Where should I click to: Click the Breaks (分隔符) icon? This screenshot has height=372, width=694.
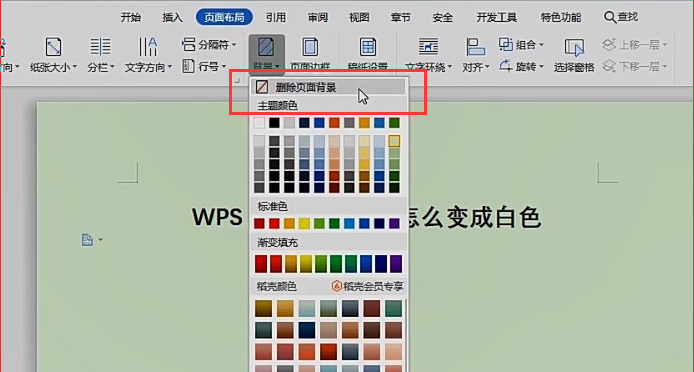pyautogui.click(x=189, y=44)
